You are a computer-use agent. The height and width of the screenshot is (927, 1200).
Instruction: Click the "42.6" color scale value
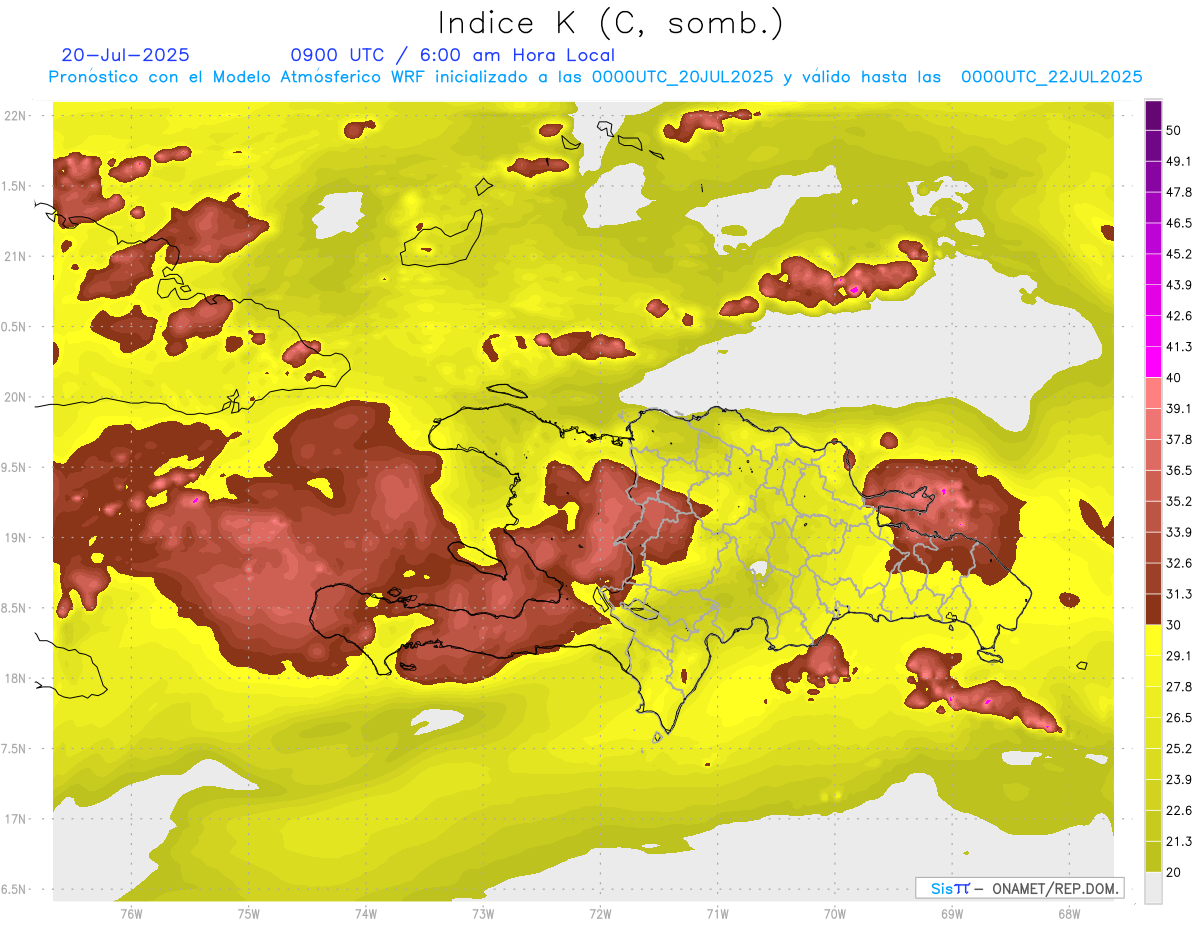coord(1179,316)
